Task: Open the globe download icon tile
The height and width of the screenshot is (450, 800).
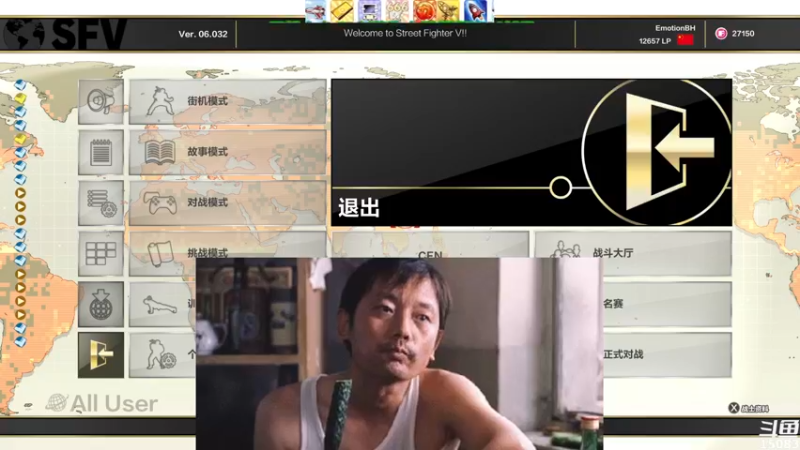Action: point(101,305)
